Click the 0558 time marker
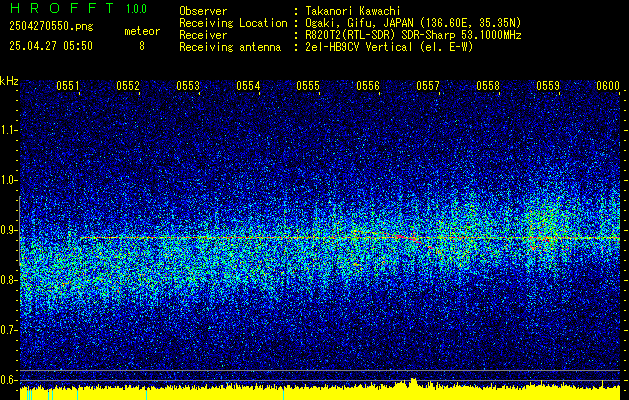The width and height of the screenshot is (629, 400). [x=488, y=86]
